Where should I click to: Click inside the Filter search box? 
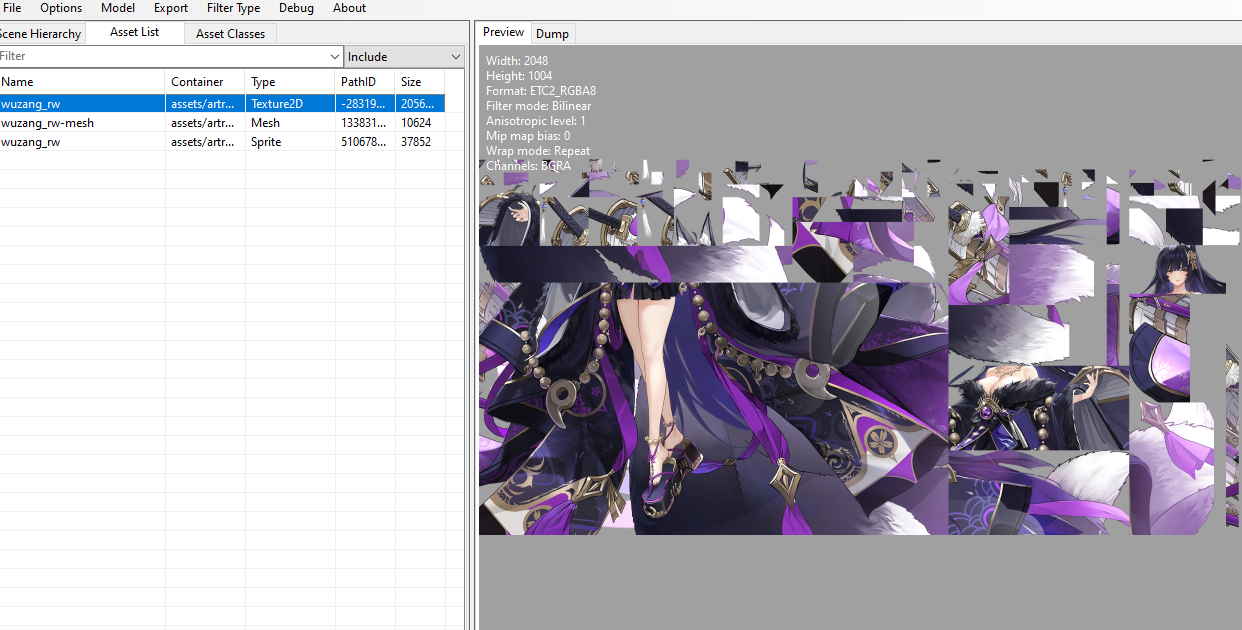pos(150,56)
